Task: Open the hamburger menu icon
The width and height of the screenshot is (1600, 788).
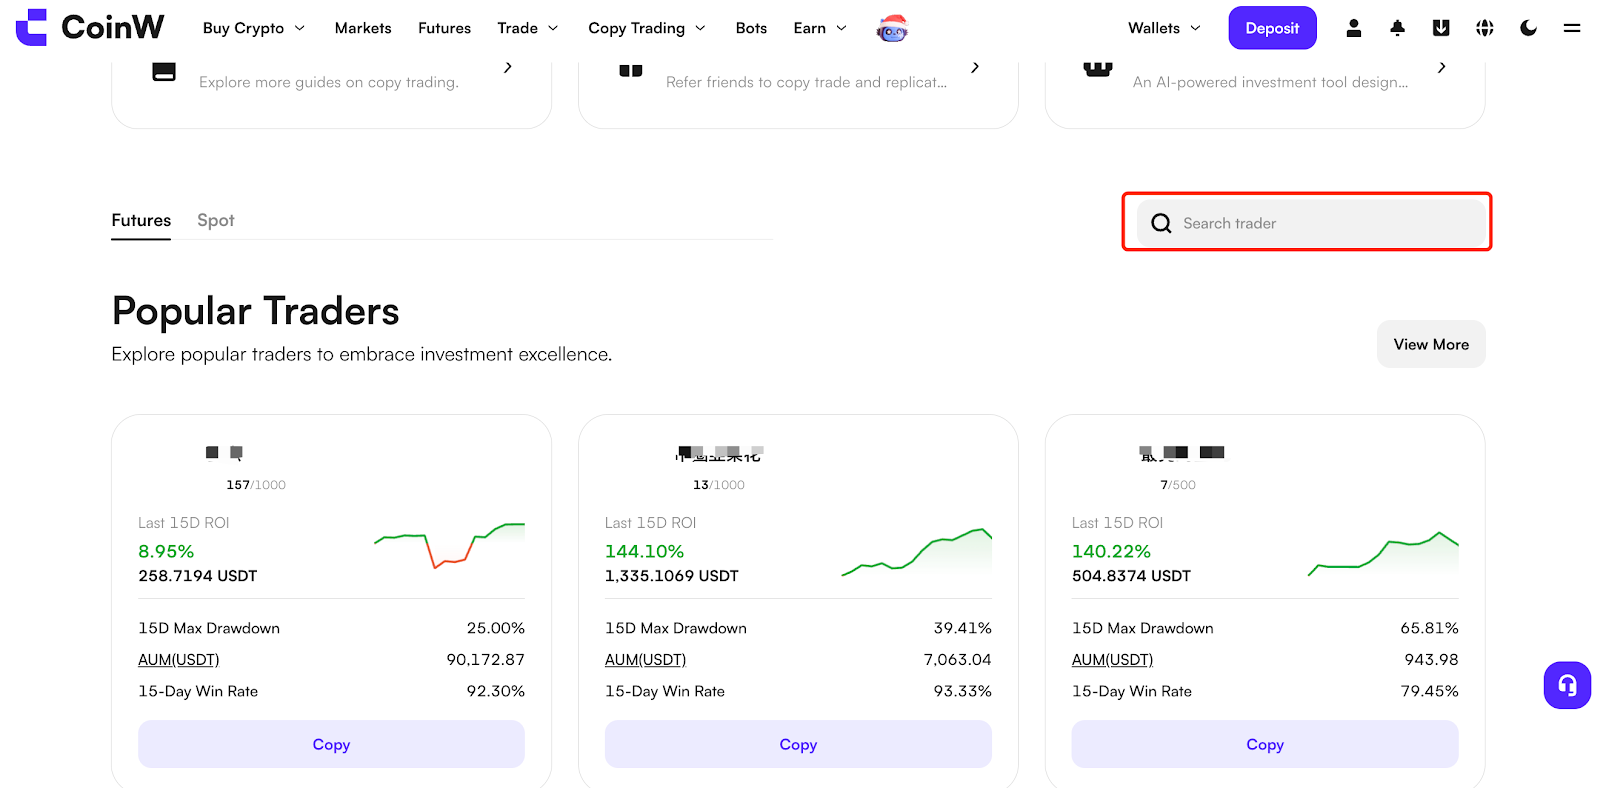Action: point(1572,28)
